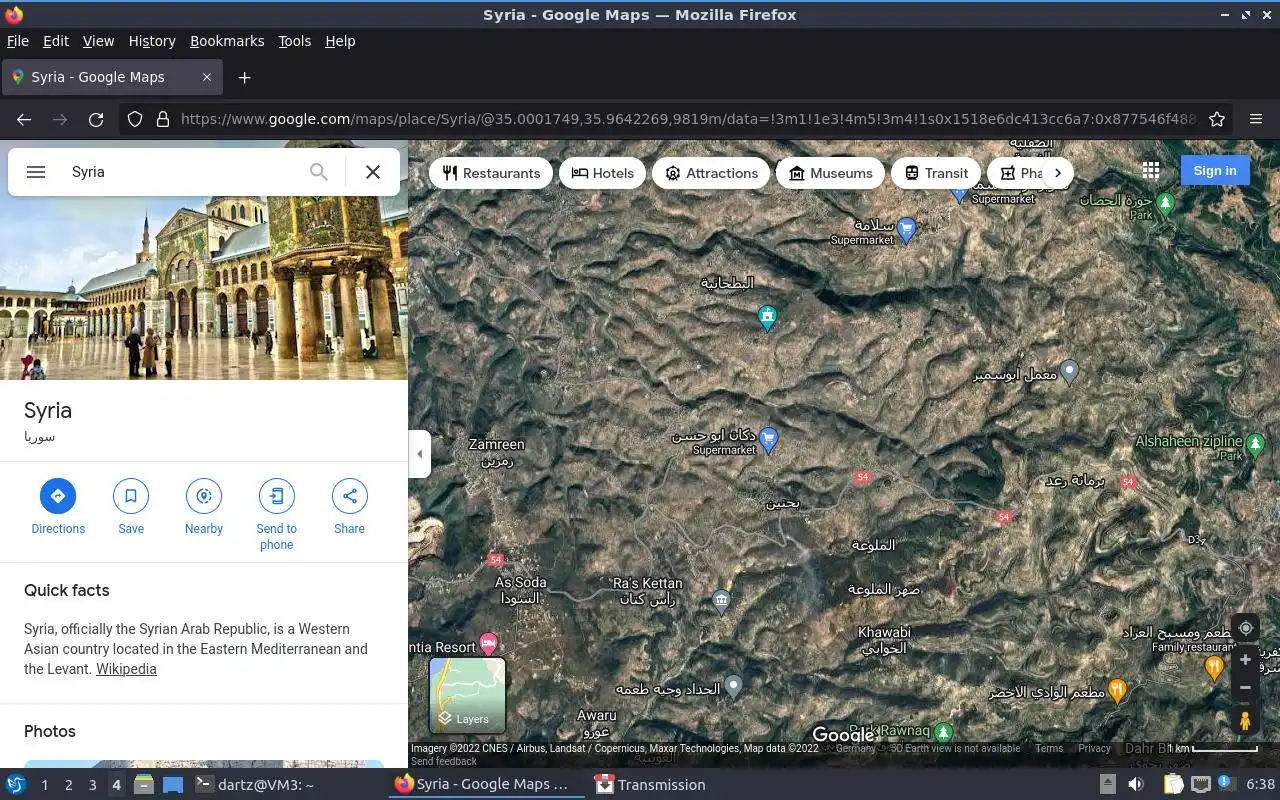Filter the map by Transit
Image resolution: width=1280 pixels, height=800 pixels.
pyautogui.click(x=937, y=173)
